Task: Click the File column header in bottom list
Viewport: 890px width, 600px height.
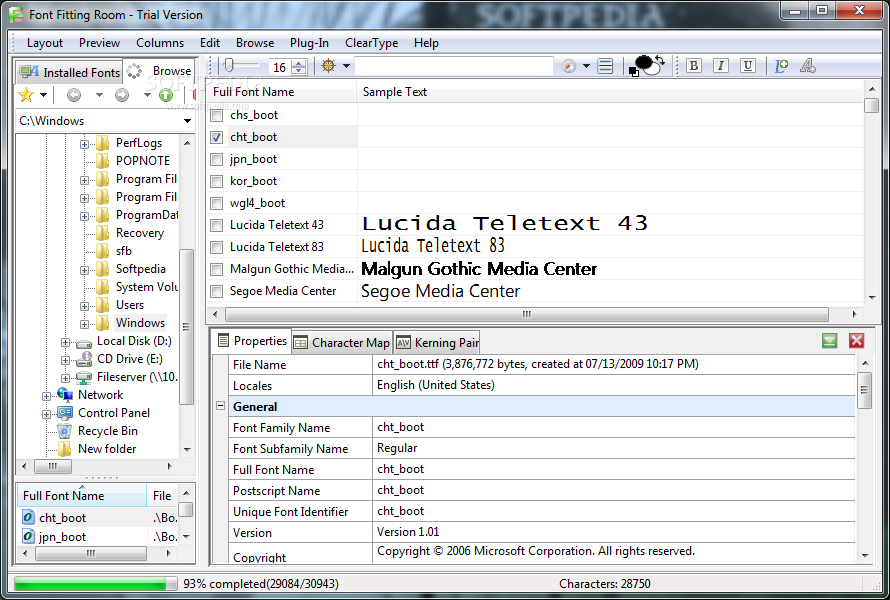Action: [162, 496]
